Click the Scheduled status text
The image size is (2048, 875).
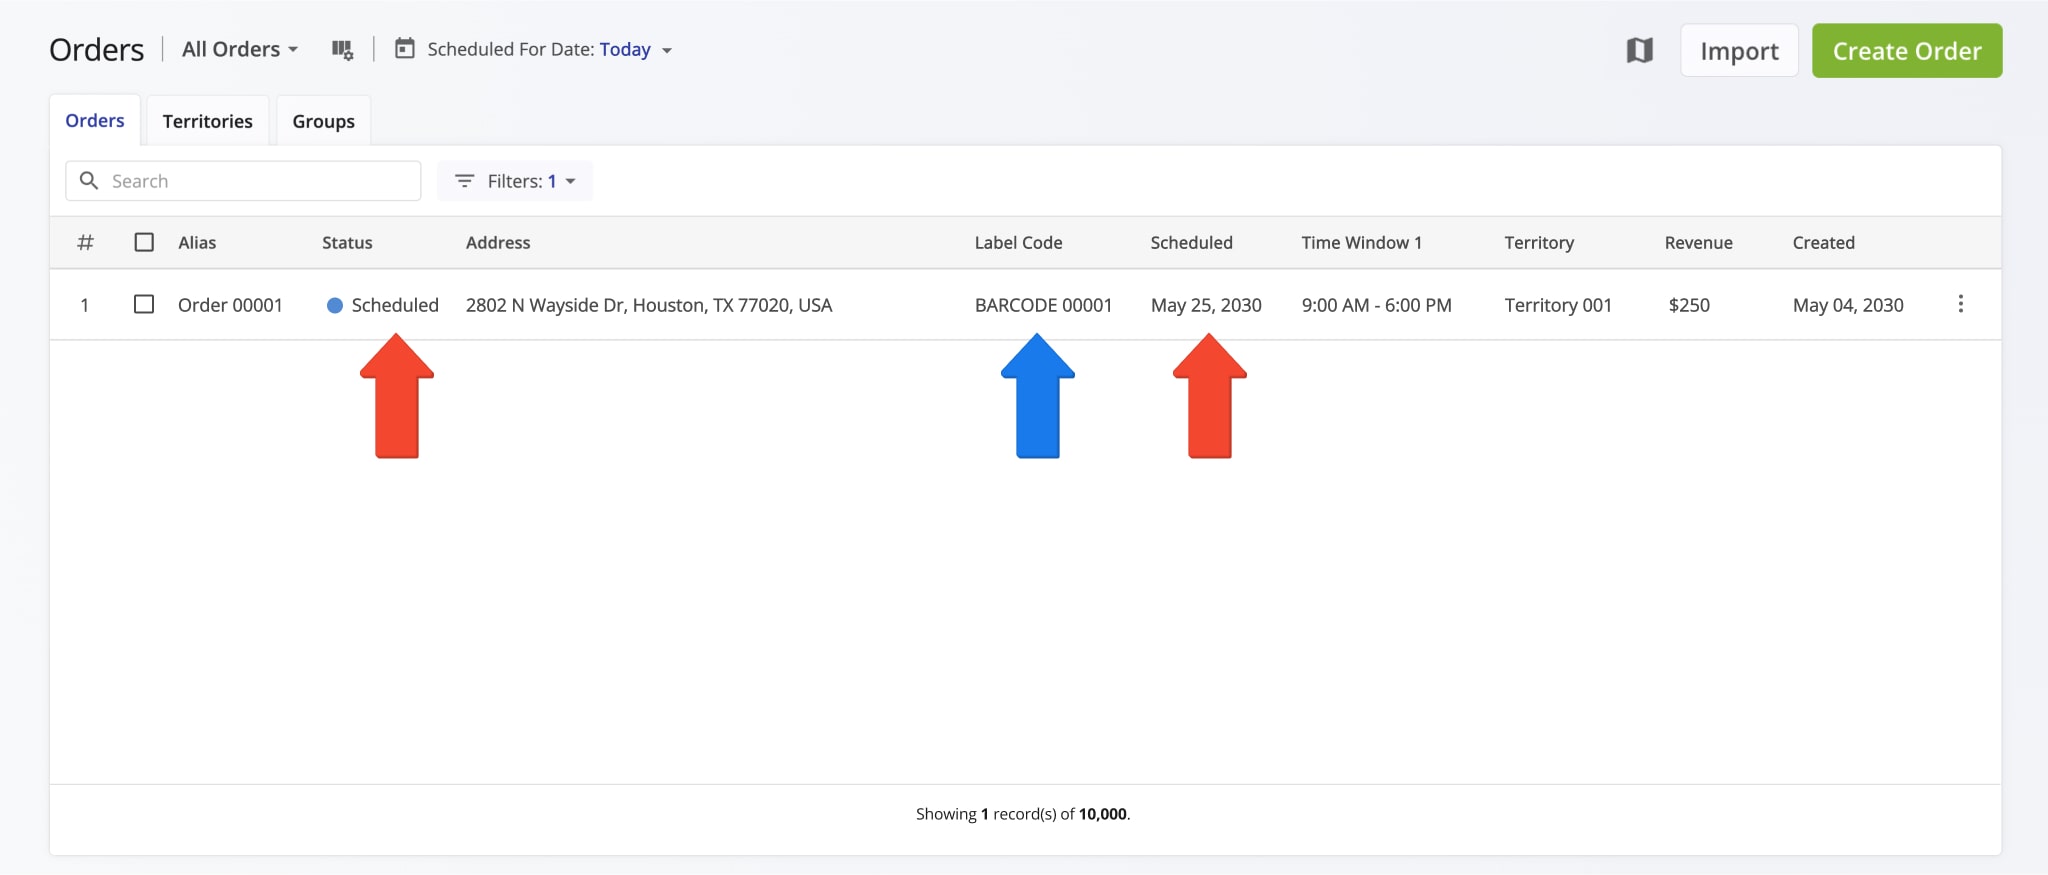tap(395, 305)
